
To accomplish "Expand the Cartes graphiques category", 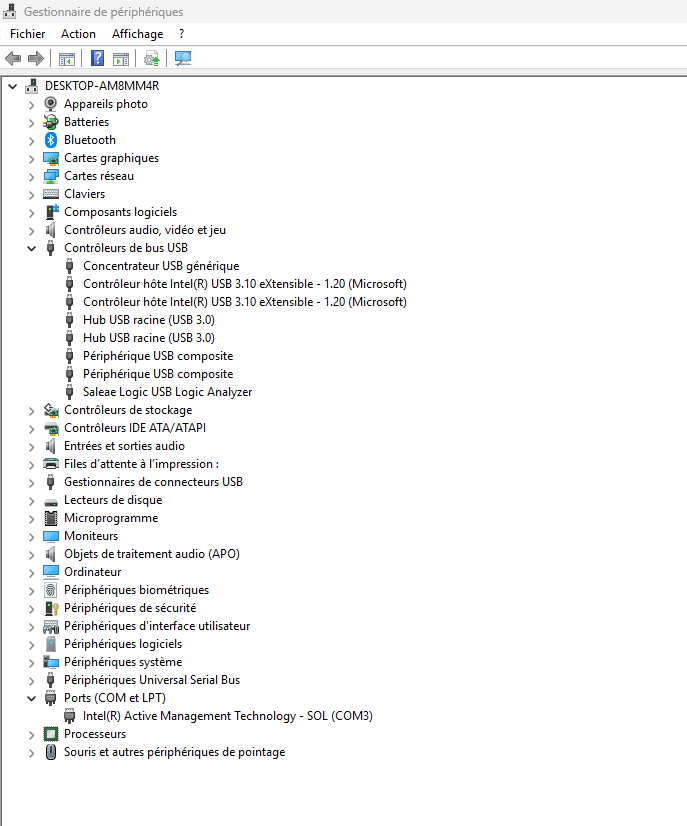I will click(x=31, y=158).
